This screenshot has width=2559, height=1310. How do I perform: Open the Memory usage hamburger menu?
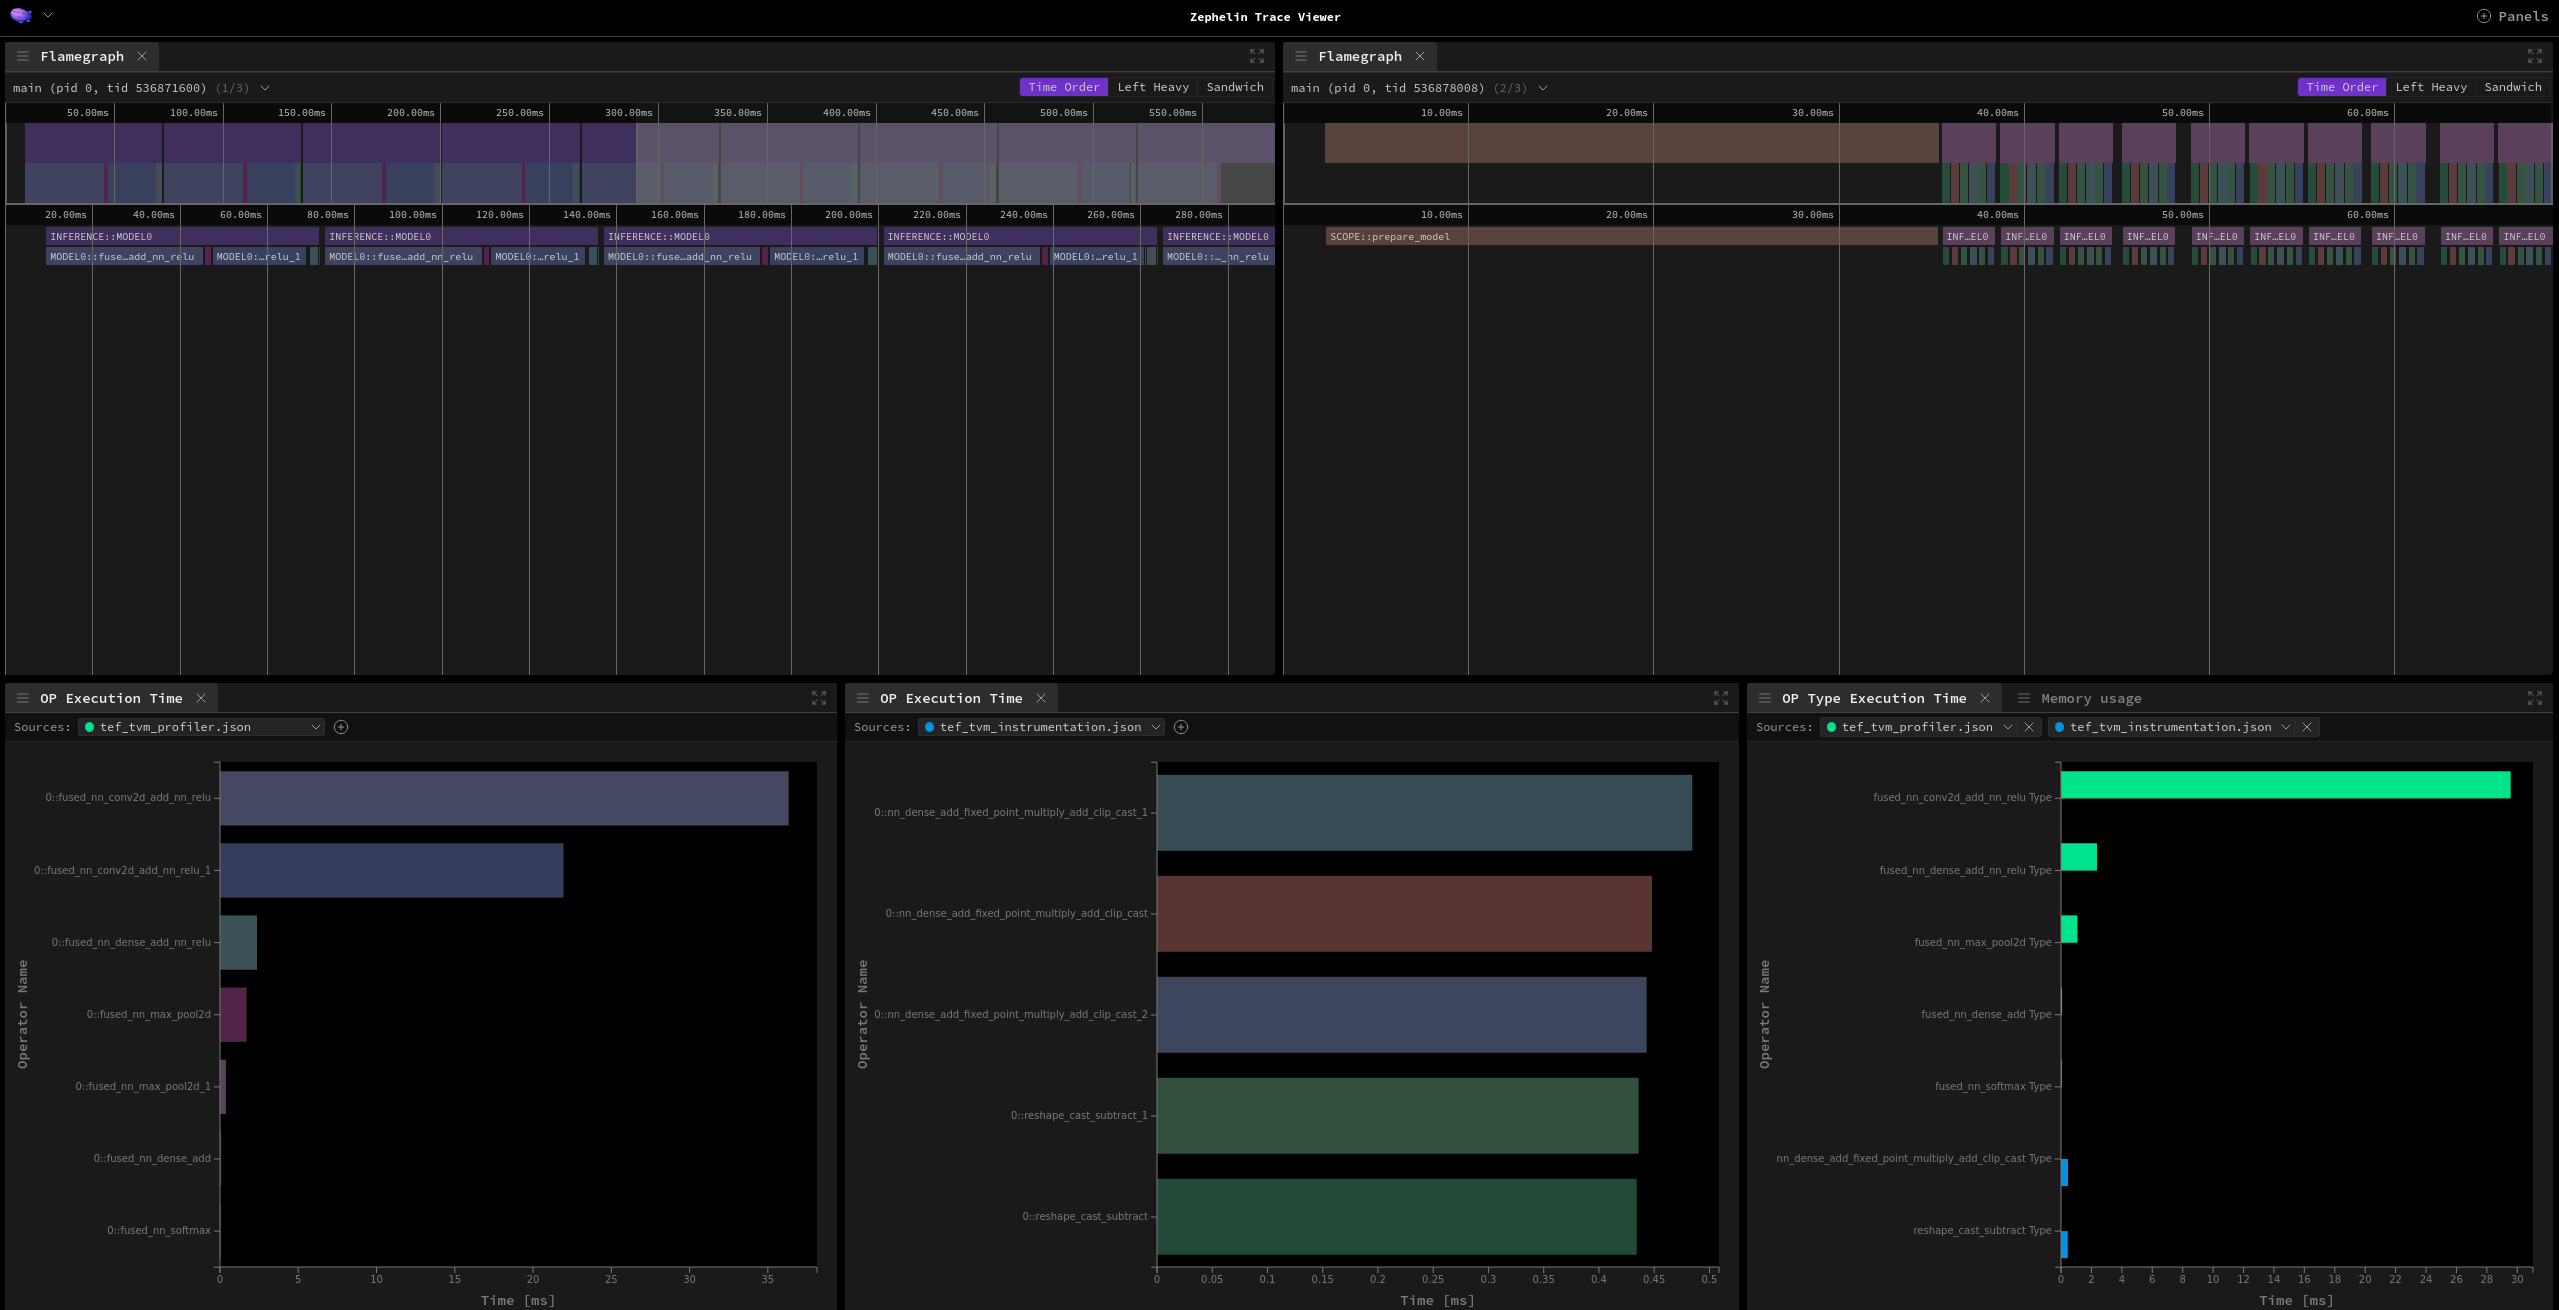(x=2024, y=698)
